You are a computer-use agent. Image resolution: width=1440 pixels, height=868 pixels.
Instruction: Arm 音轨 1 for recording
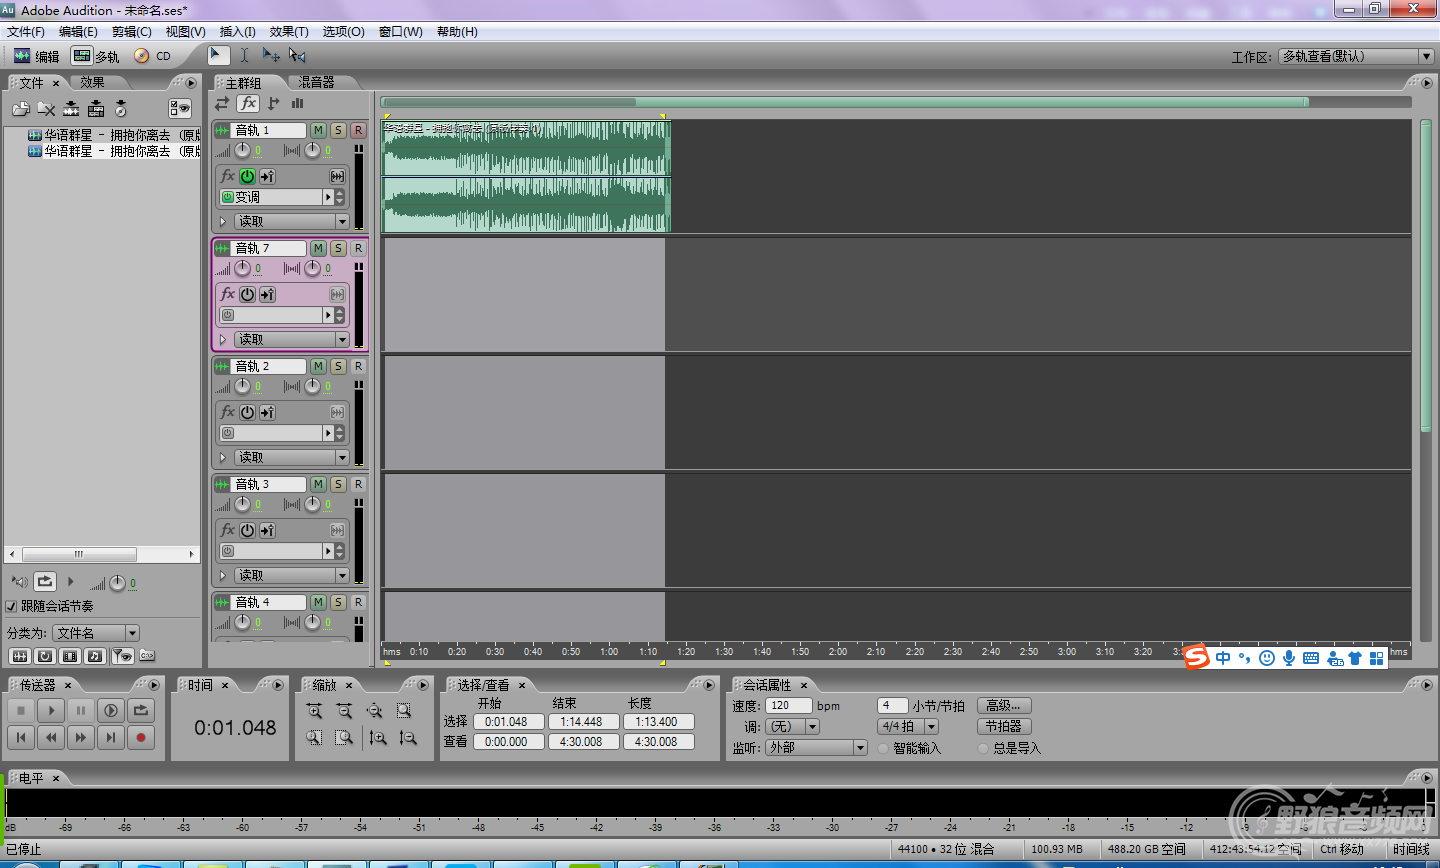point(358,130)
